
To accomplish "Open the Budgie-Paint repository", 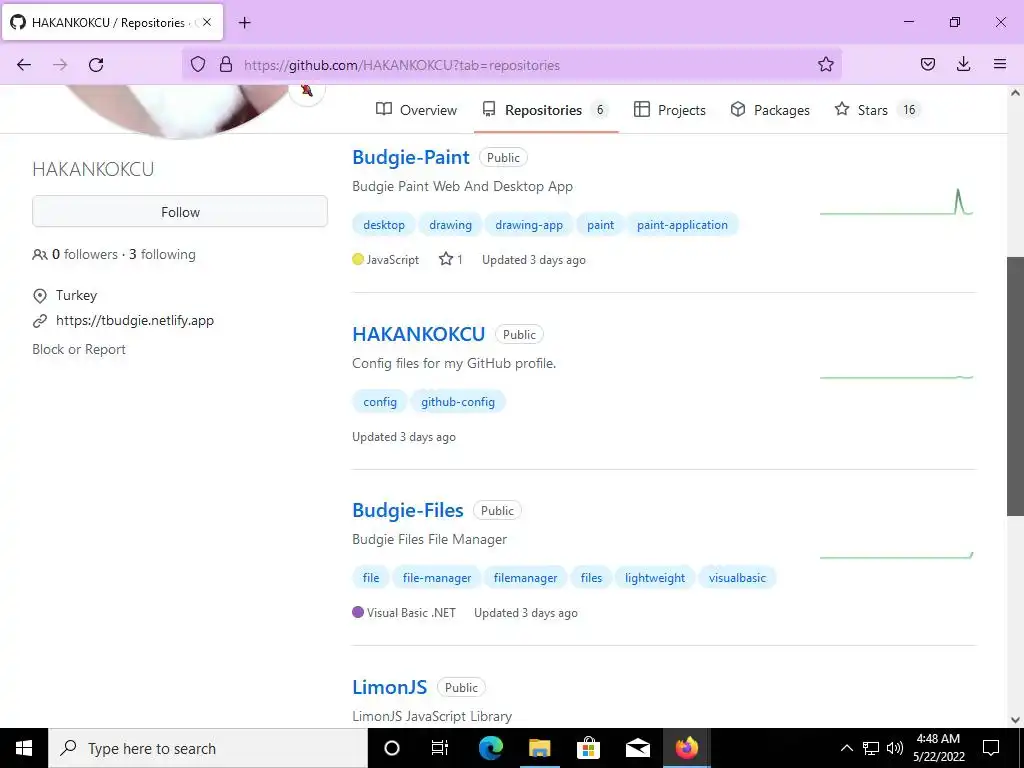I will [x=411, y=157].
